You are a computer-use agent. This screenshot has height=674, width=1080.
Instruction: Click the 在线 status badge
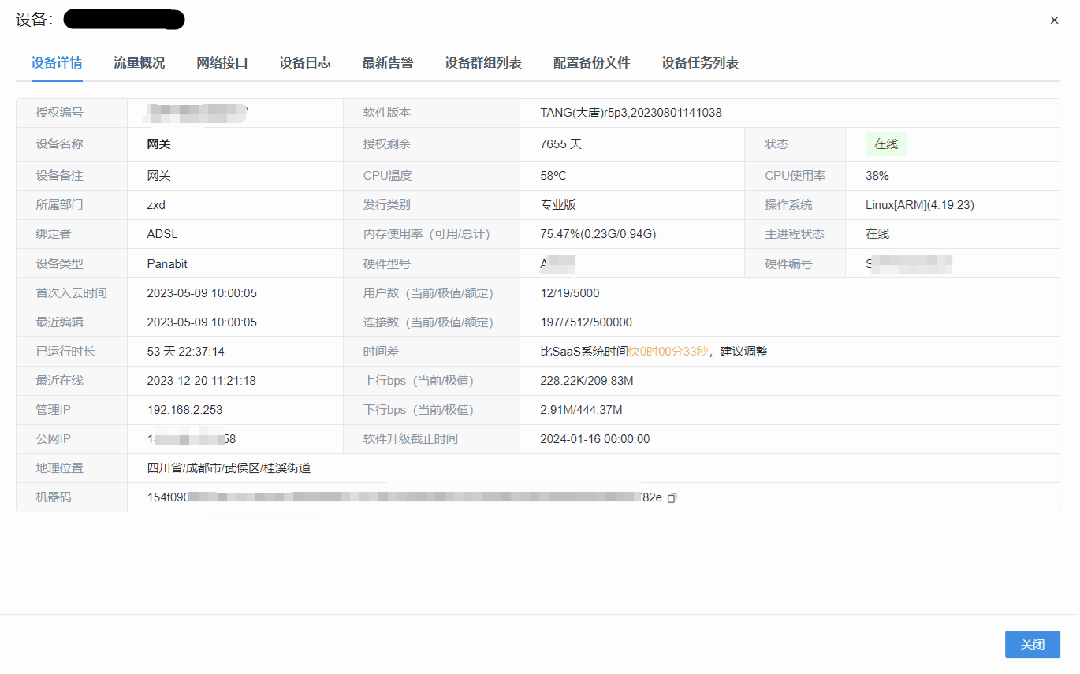884,143
